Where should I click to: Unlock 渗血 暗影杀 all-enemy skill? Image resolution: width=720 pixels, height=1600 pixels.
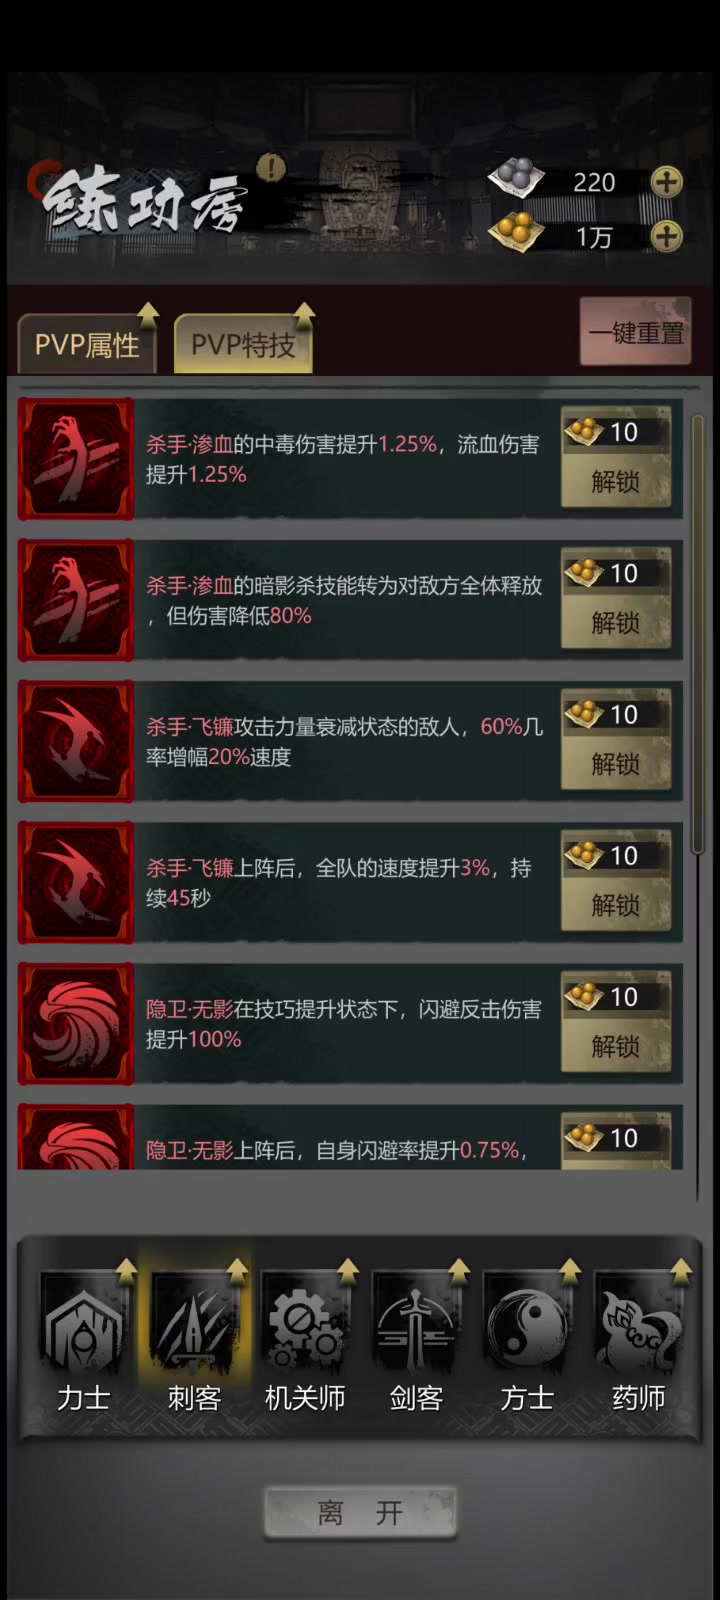(x=615, y=599)
